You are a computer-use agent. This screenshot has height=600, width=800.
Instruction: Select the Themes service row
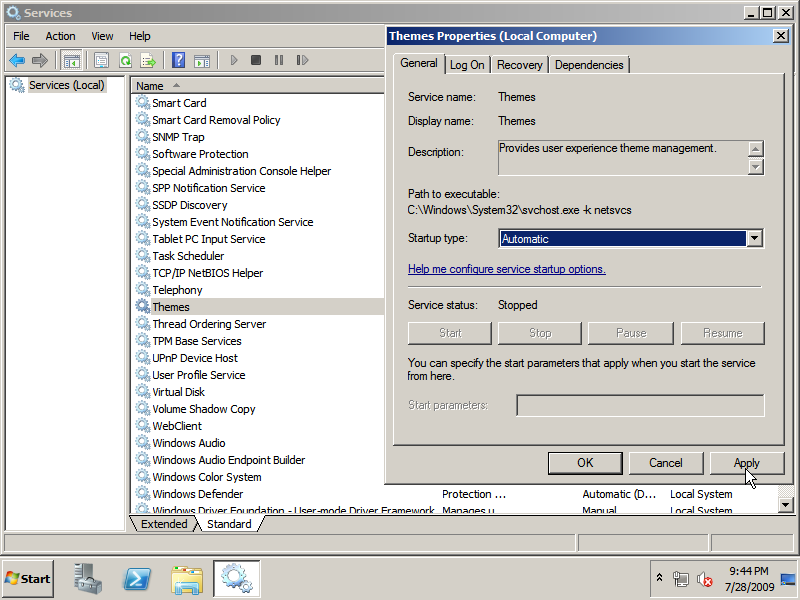(x=260, y=307)
